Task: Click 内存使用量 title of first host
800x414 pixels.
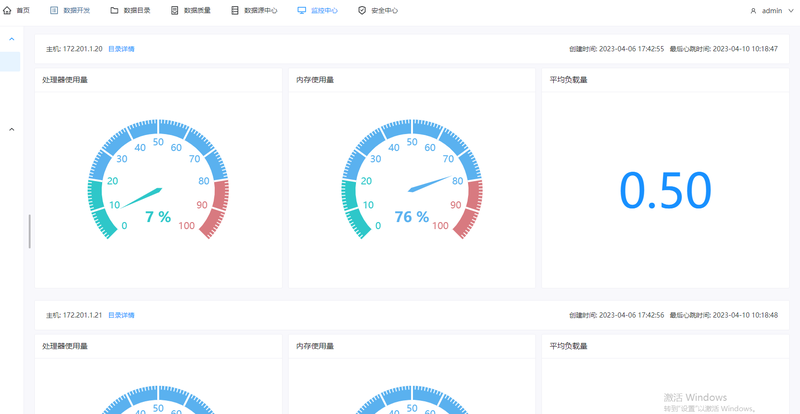Action: pos(315,80)
